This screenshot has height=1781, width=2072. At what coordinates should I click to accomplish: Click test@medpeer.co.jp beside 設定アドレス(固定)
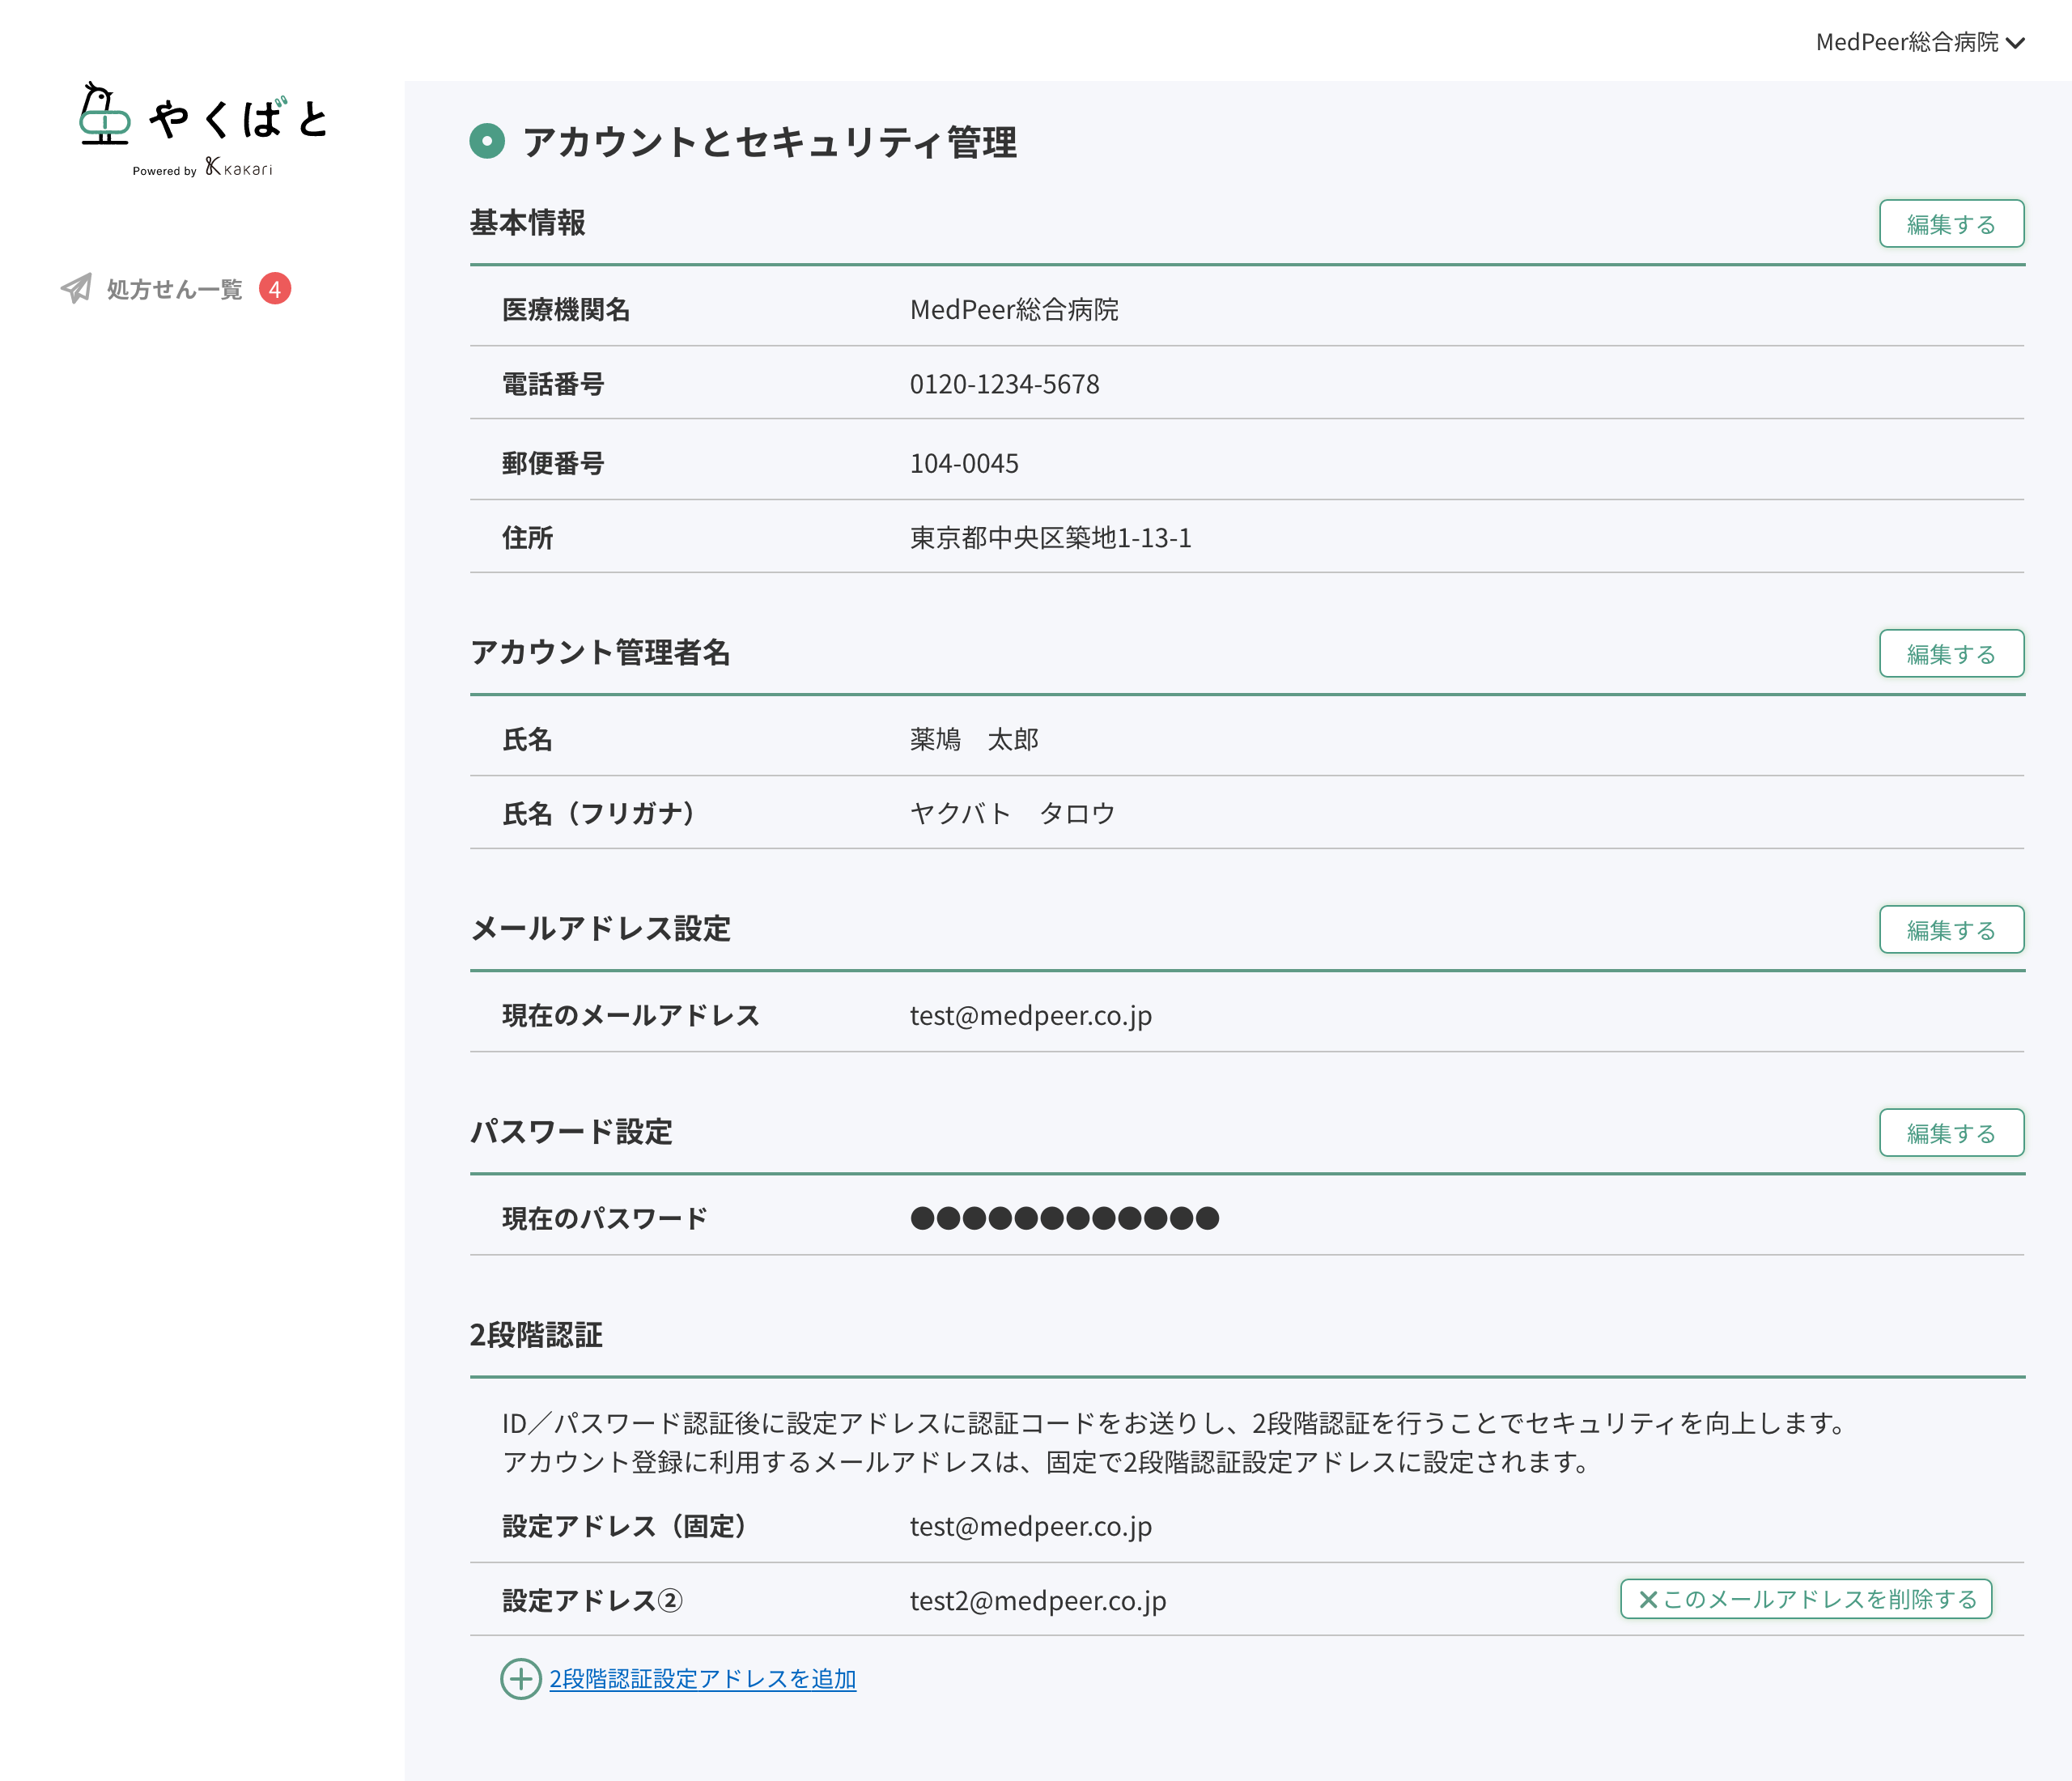(1030, 1527)
